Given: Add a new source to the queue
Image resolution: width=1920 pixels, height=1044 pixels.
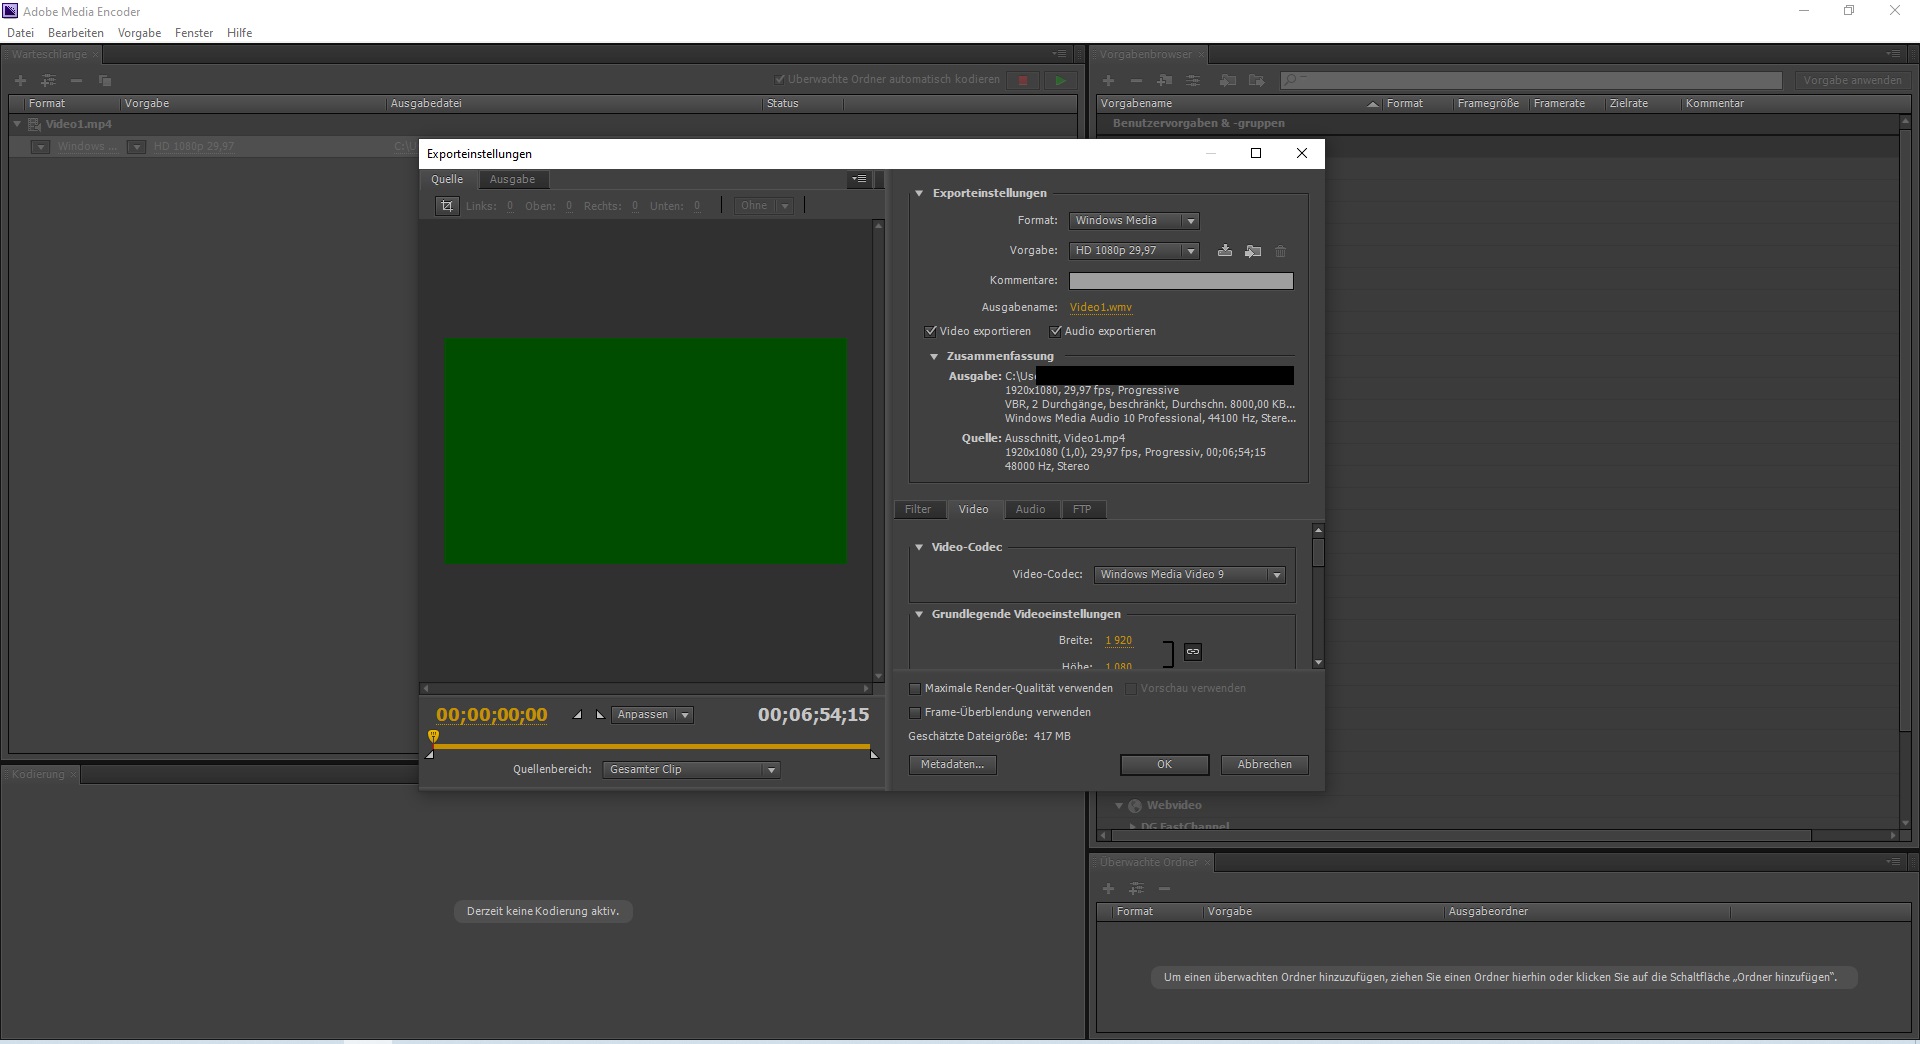Looking at the screenshot, I should [20, 80].
